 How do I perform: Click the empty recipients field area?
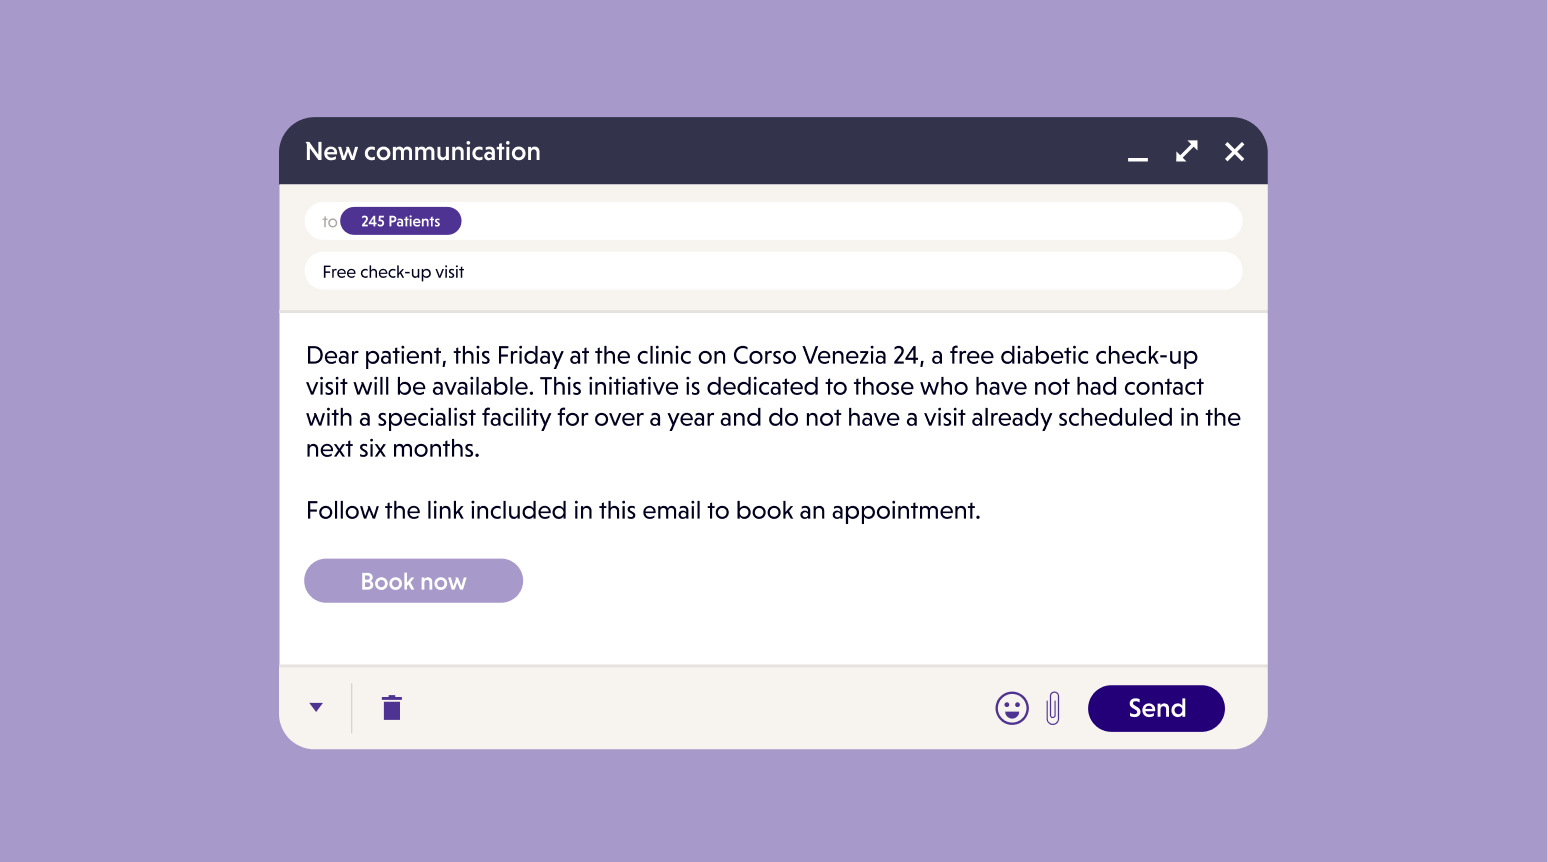point(850,221)
